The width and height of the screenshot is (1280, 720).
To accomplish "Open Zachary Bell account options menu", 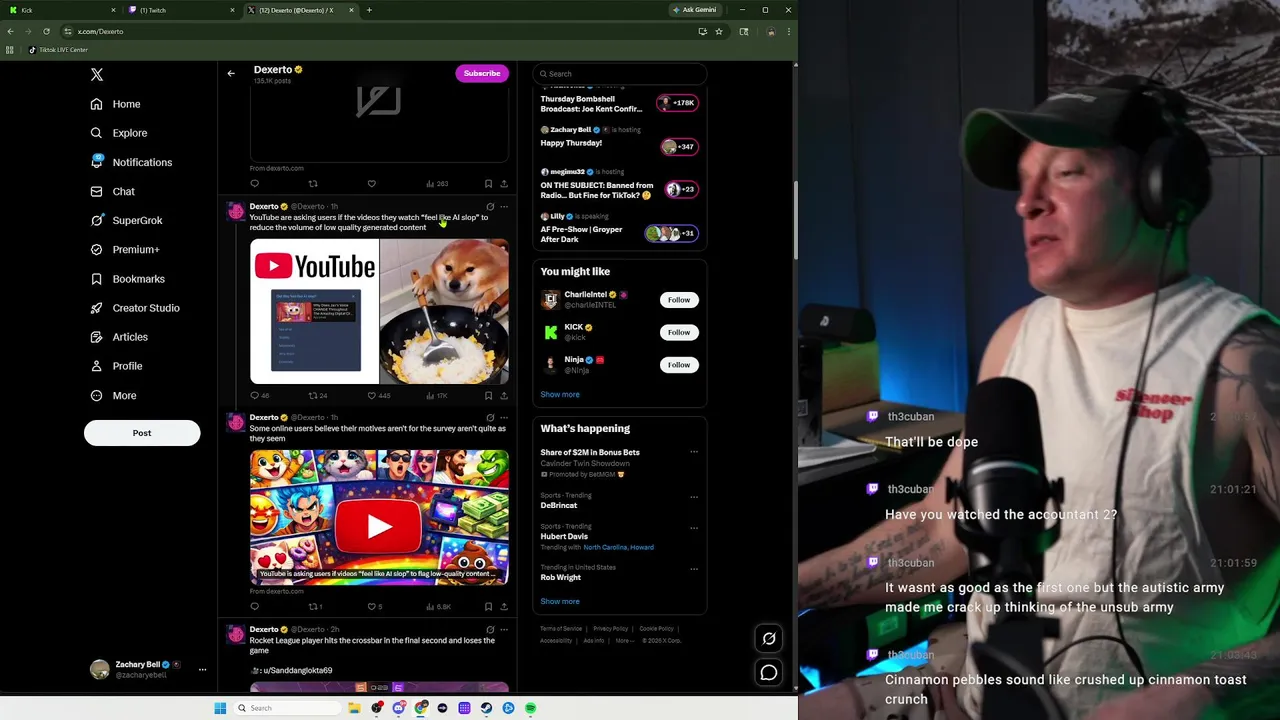I will click(x=202, y=669).
